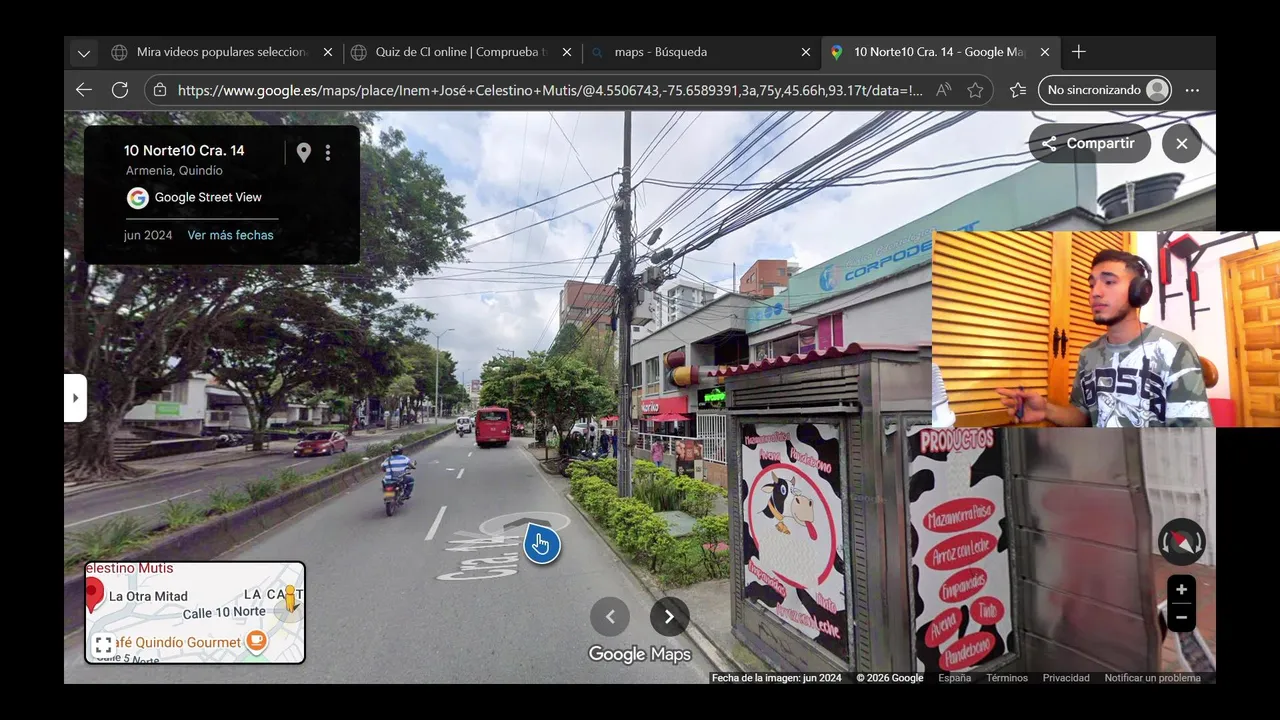1280x720 pixels.
Task: Go back to the previous page
Action: [x=84, y=90]
